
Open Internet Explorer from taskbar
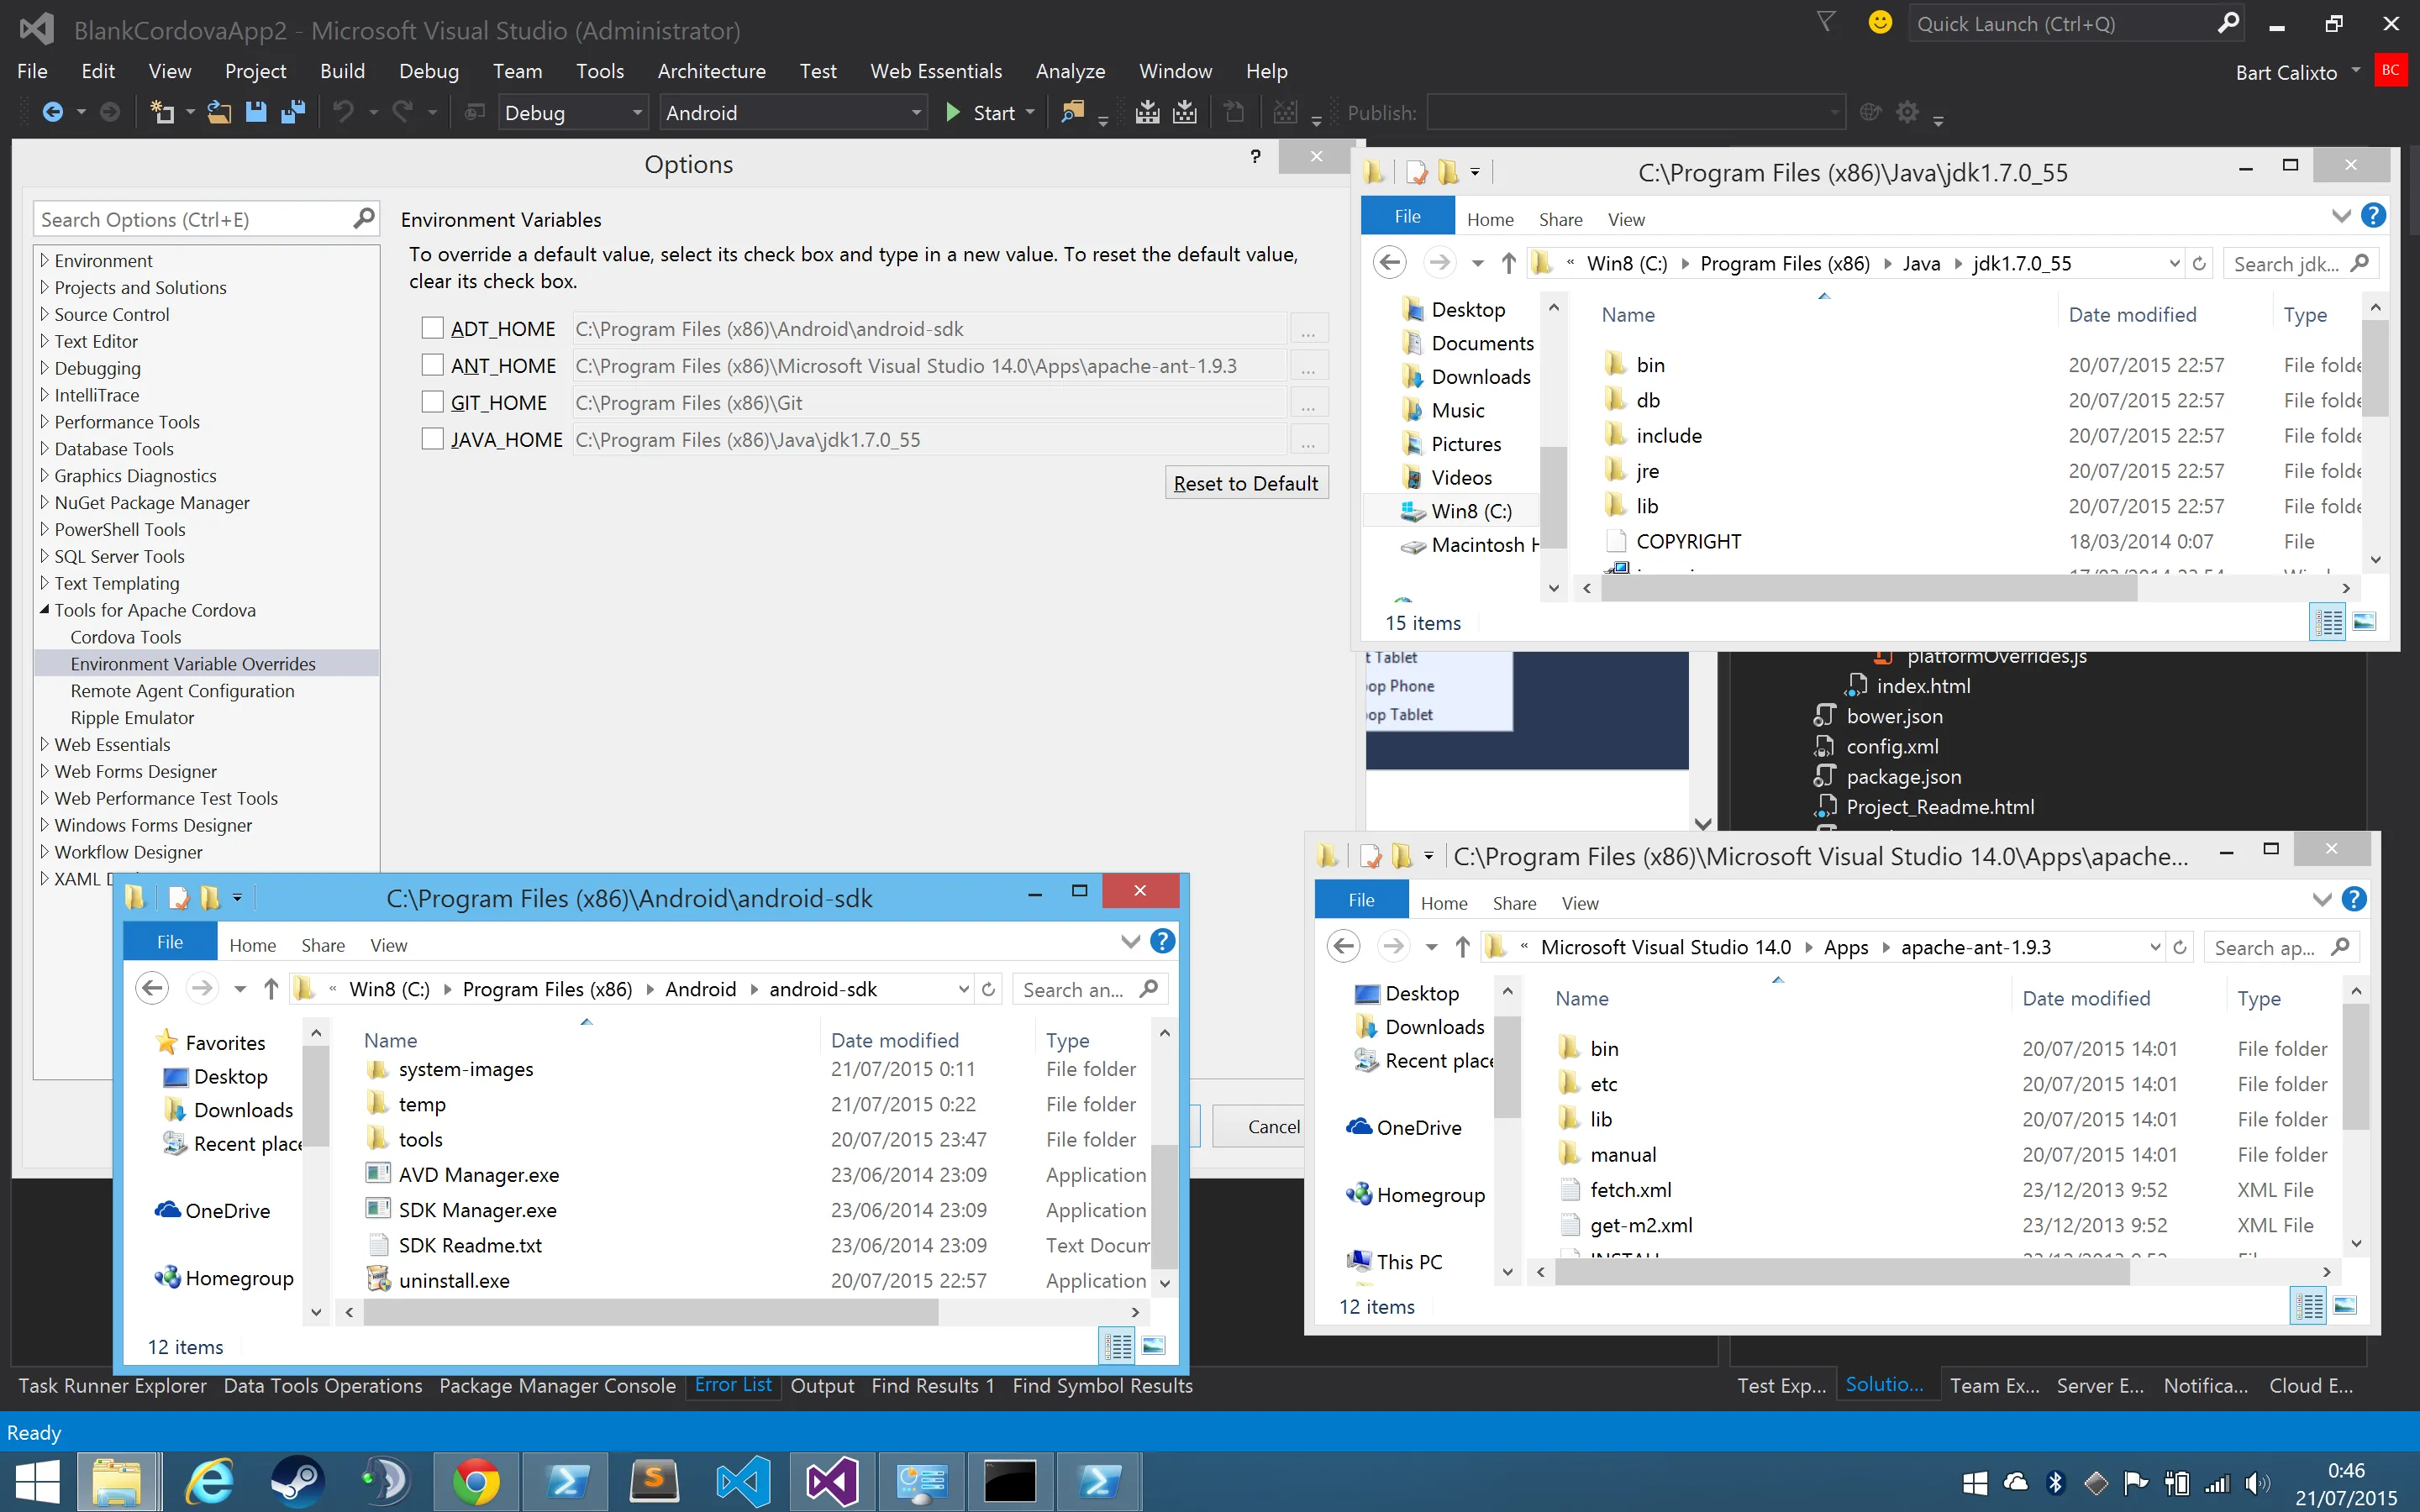pos(209,1481)
